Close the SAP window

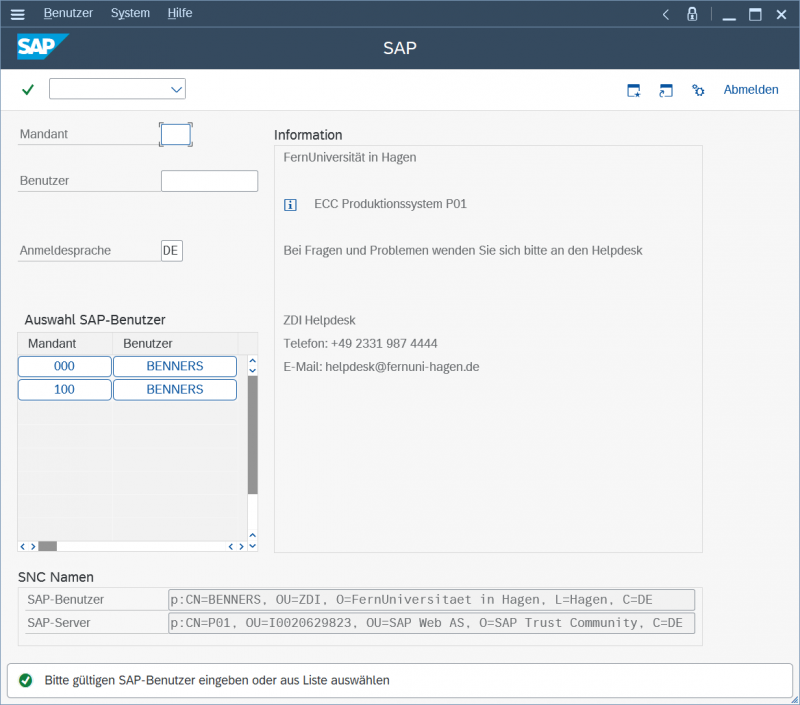(x=781, y=14)
